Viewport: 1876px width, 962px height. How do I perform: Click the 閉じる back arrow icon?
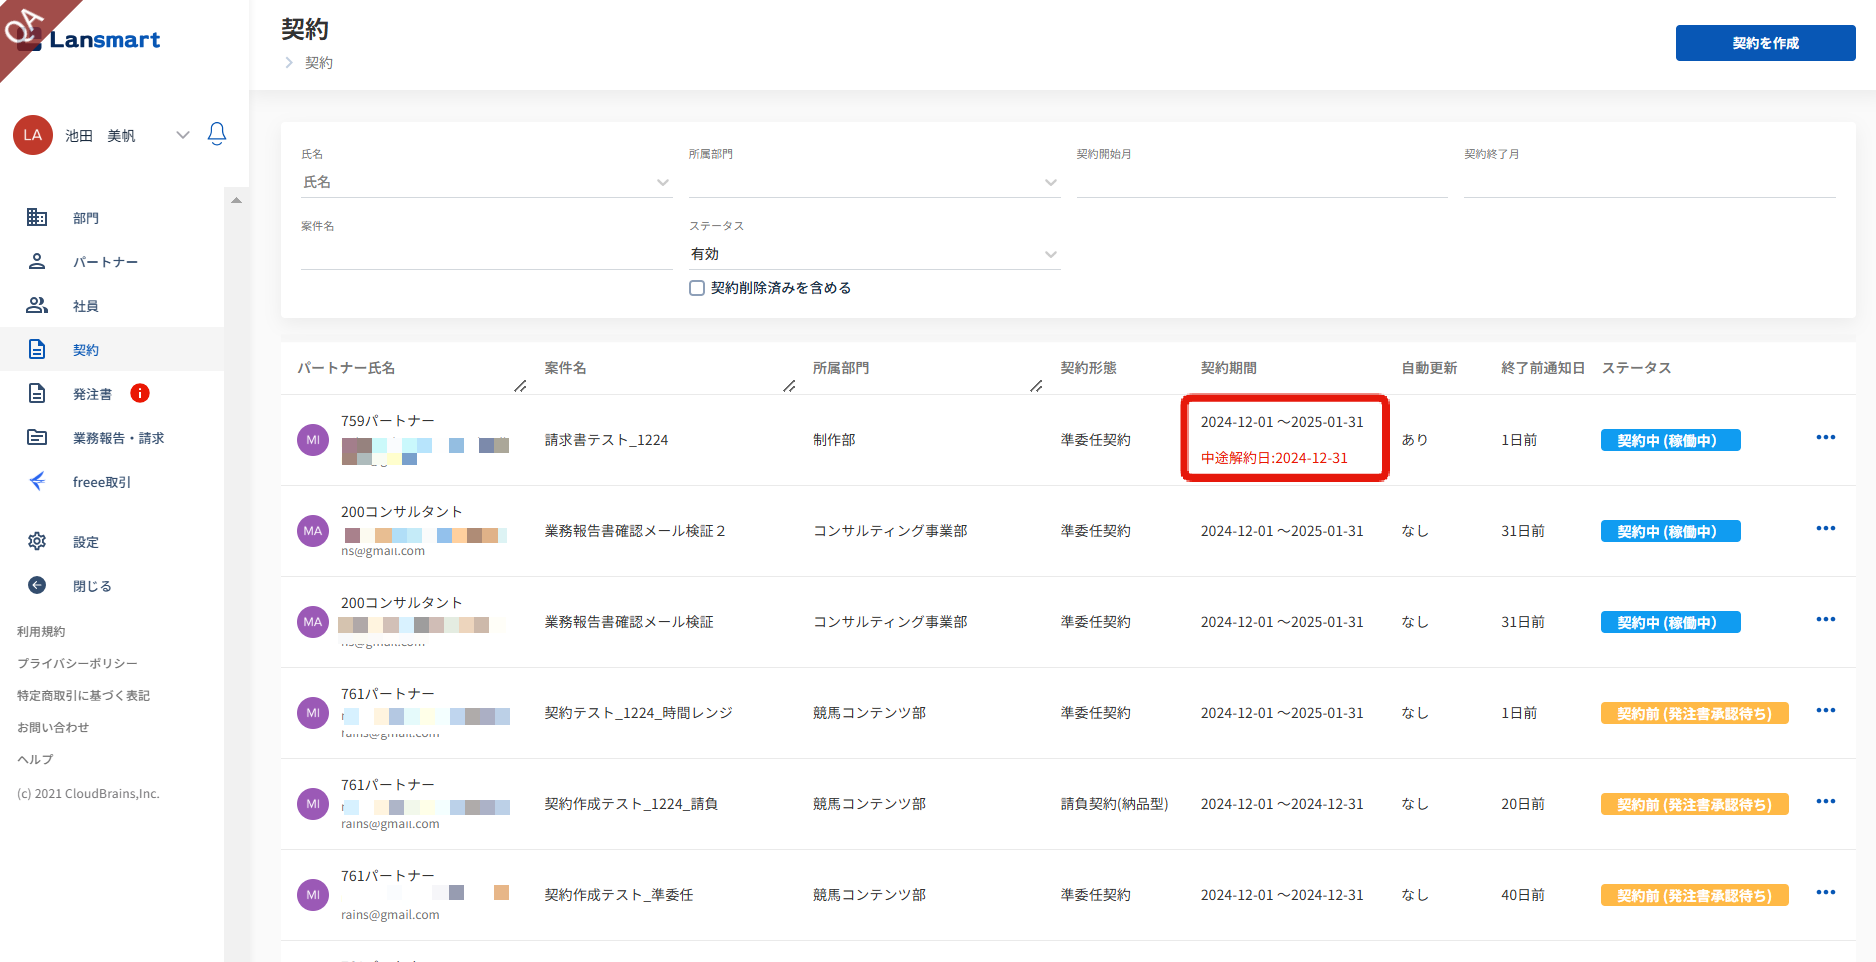37,585
